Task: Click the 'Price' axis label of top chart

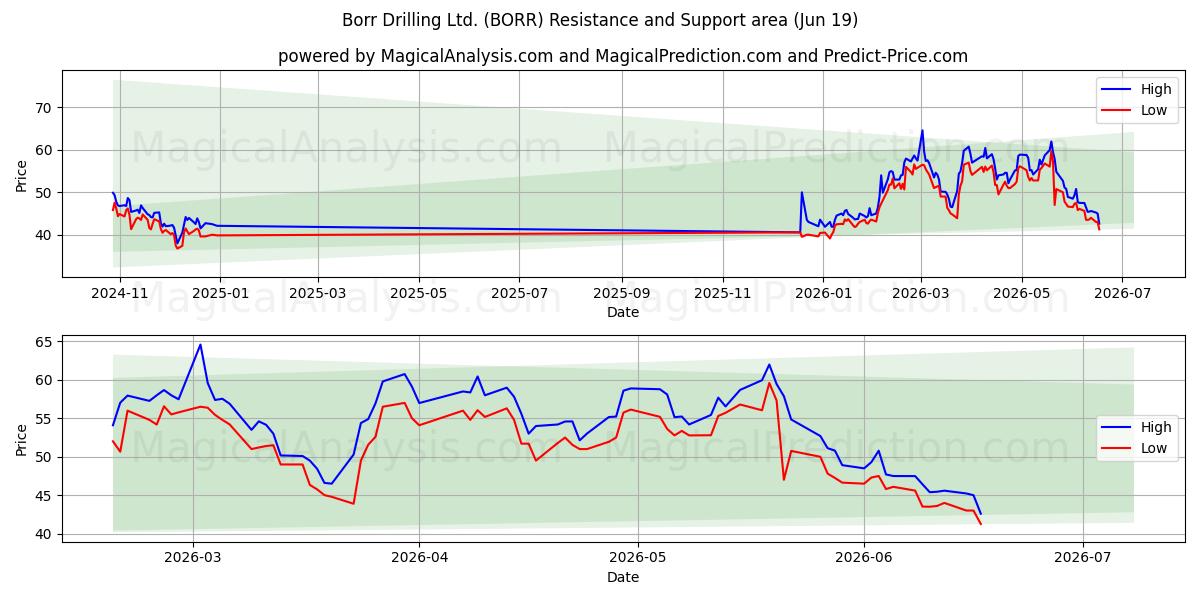Action: point(22,173)
